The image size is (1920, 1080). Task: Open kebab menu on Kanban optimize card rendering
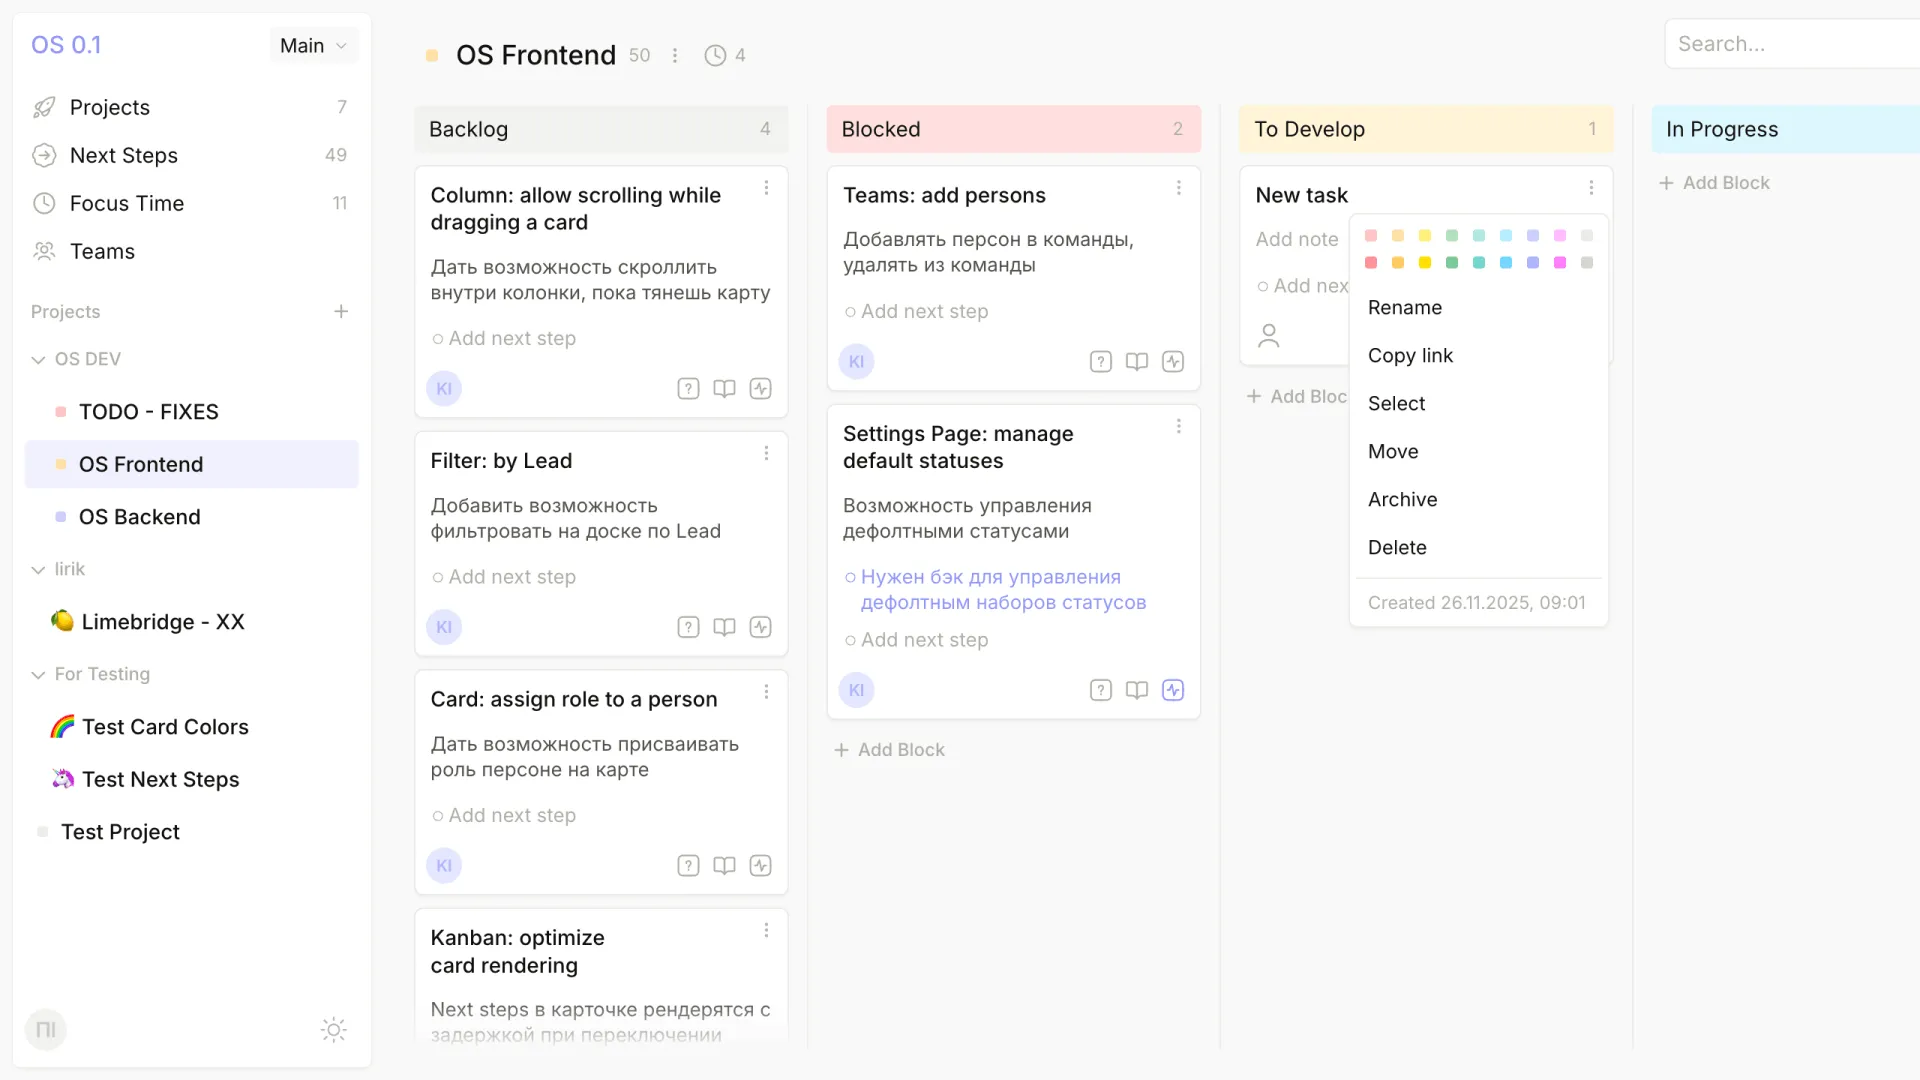[766, 930]
